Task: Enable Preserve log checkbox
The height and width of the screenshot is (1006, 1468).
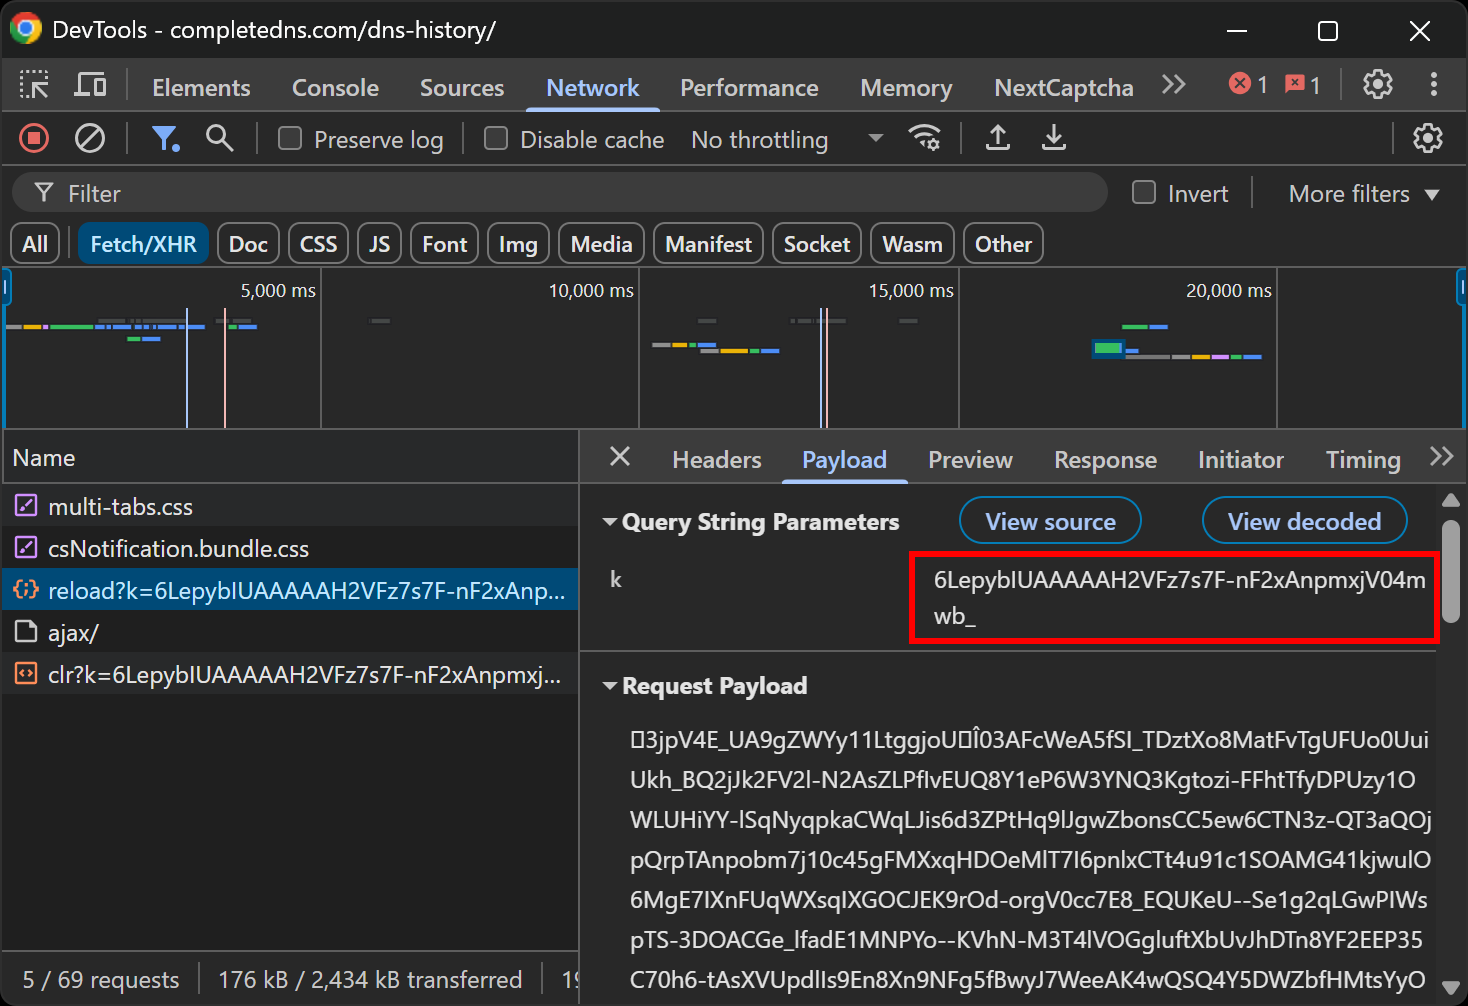Action: [290, 138]
